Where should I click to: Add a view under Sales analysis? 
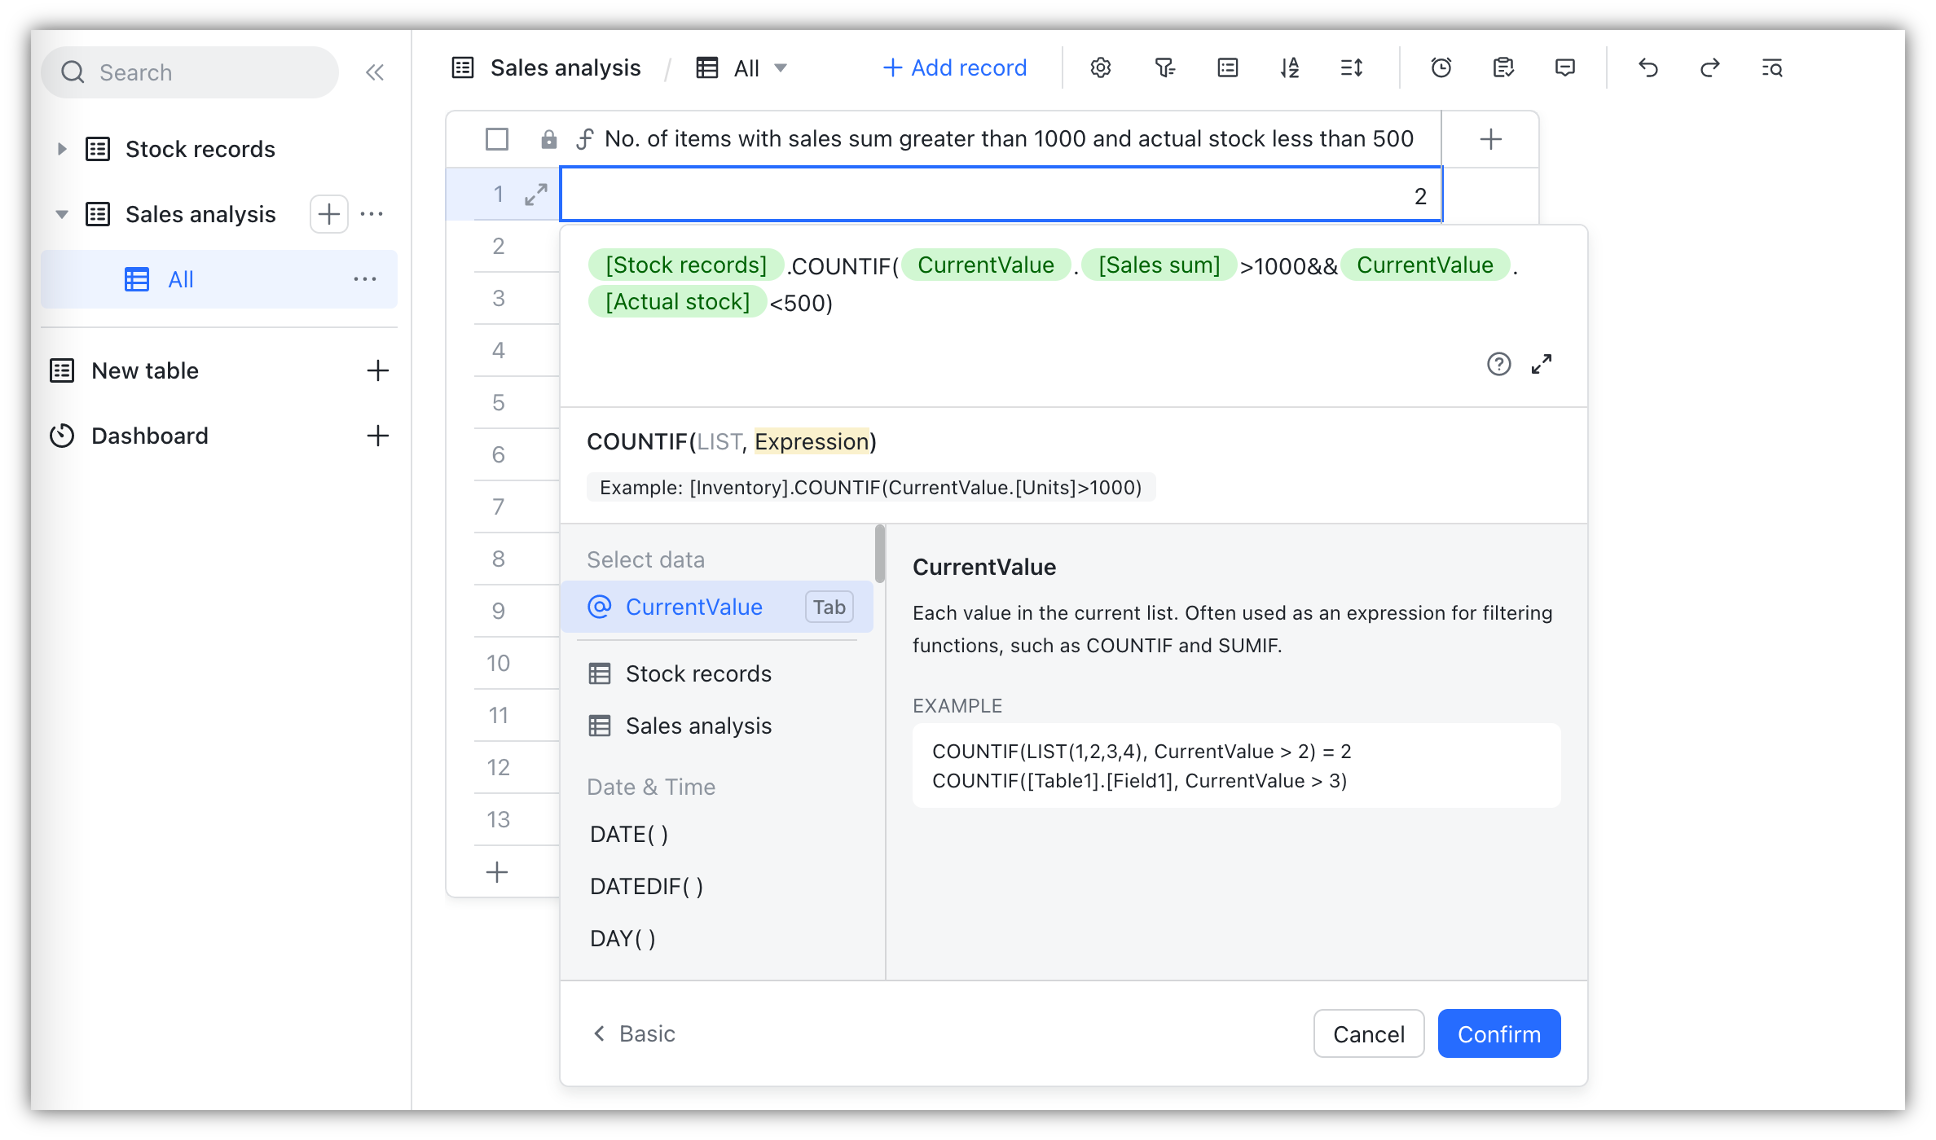click(329, 214)
